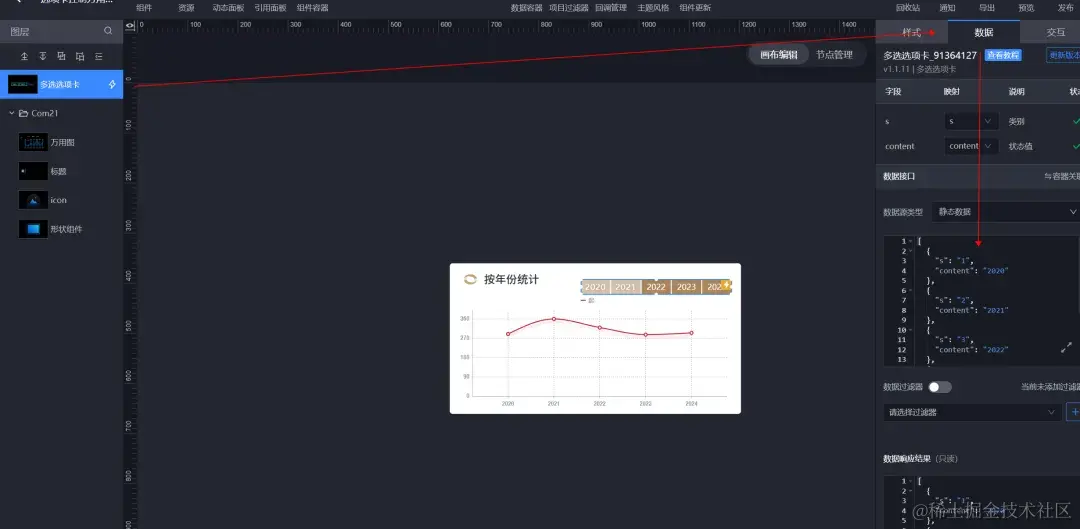Open the 引用面板 menu
Screen dimensions: 1080x529
(x=270, y=8)
